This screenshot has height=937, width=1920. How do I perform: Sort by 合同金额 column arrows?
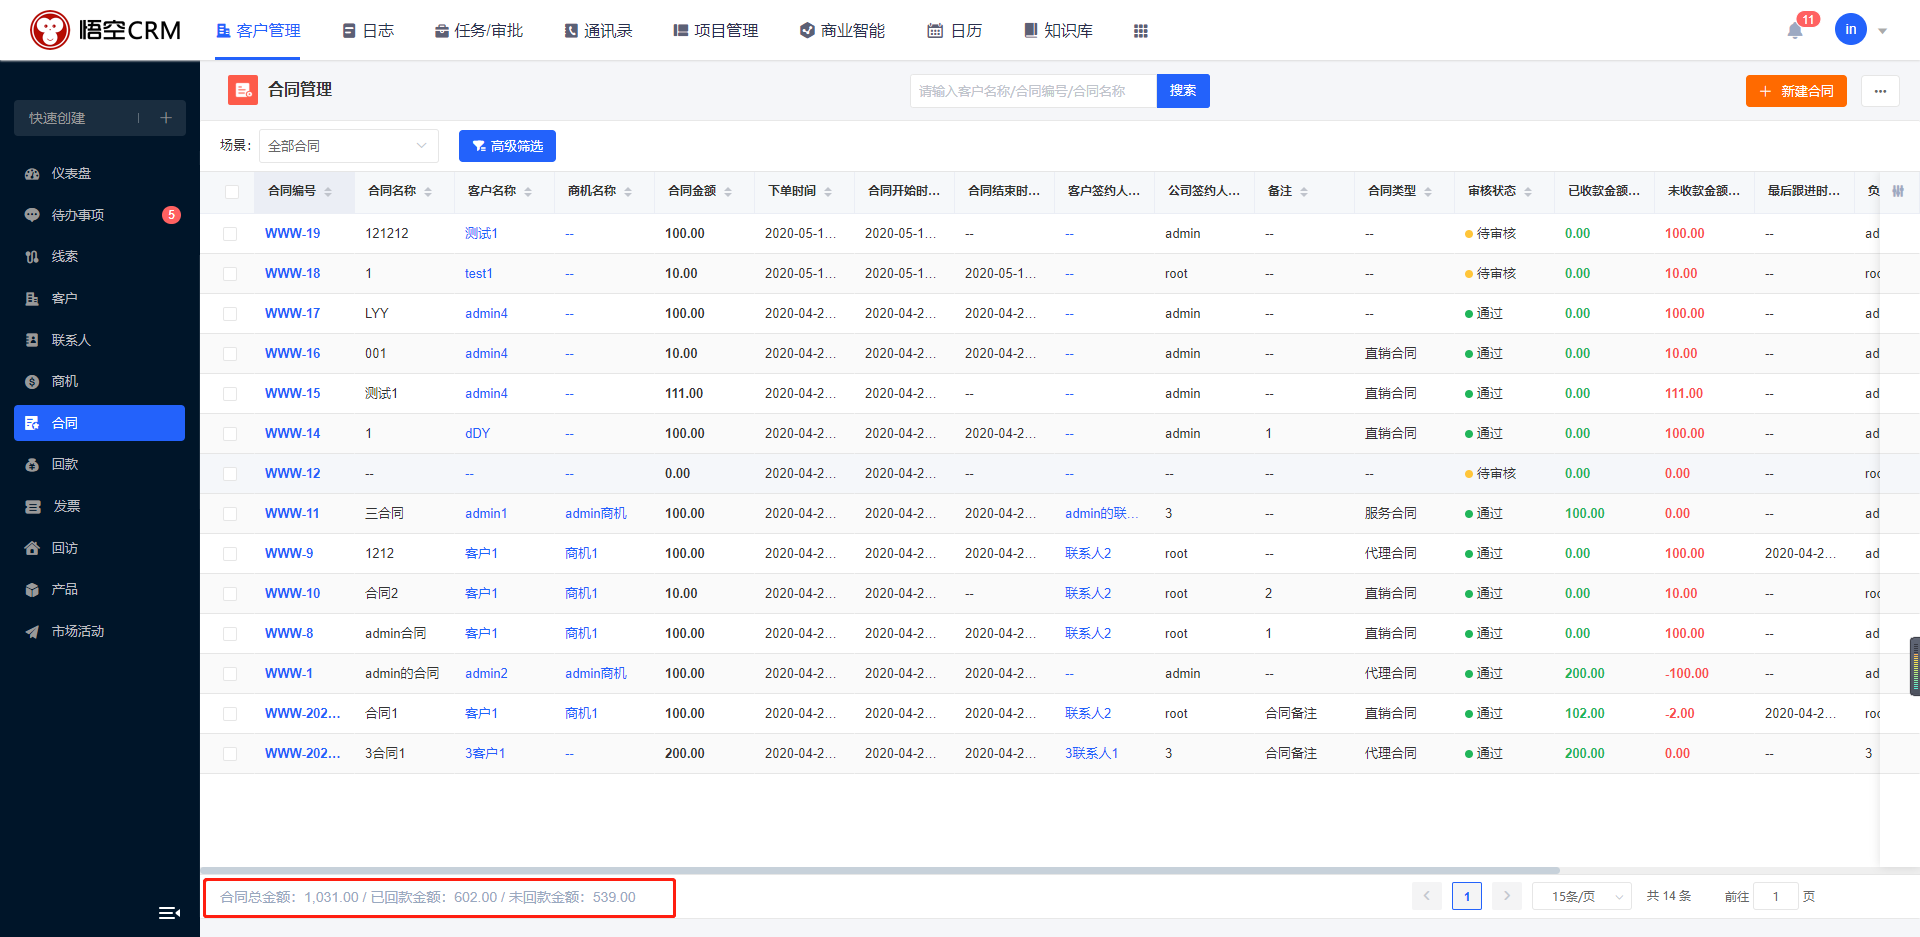tap(728, 191)
